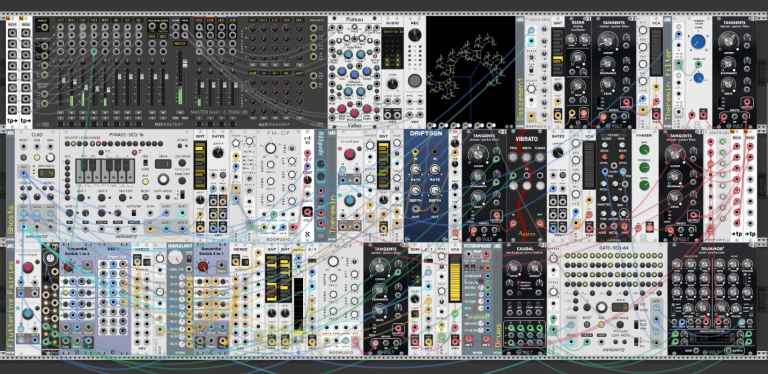This screenshot has width=768, height=374.
Task: Toggle the green RUN button on CLKD
Action: coord(37,158)
